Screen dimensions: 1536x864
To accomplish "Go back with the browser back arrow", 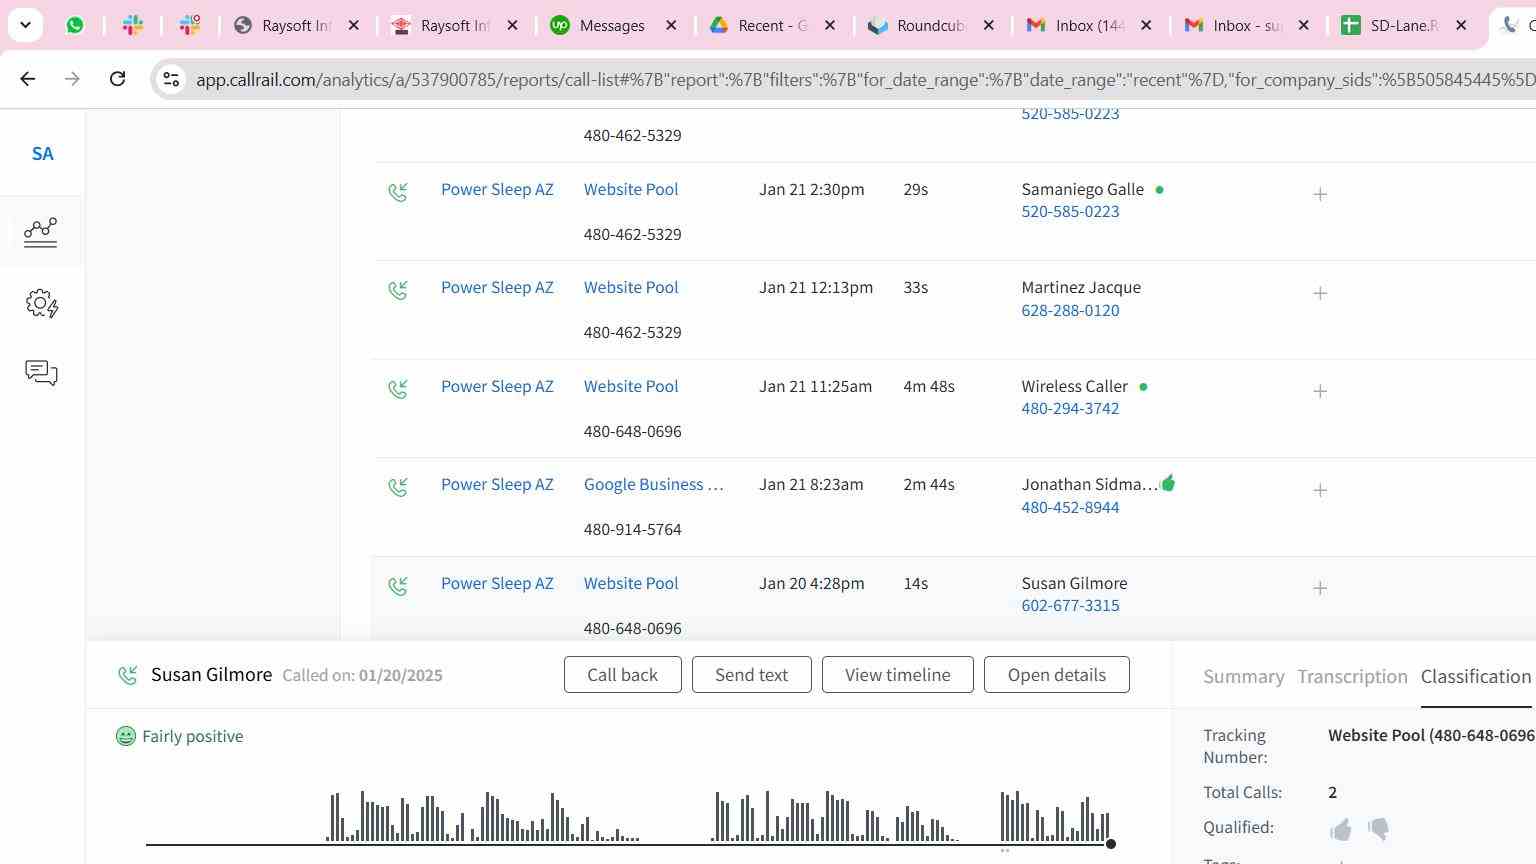I will (x=28, y=78).
